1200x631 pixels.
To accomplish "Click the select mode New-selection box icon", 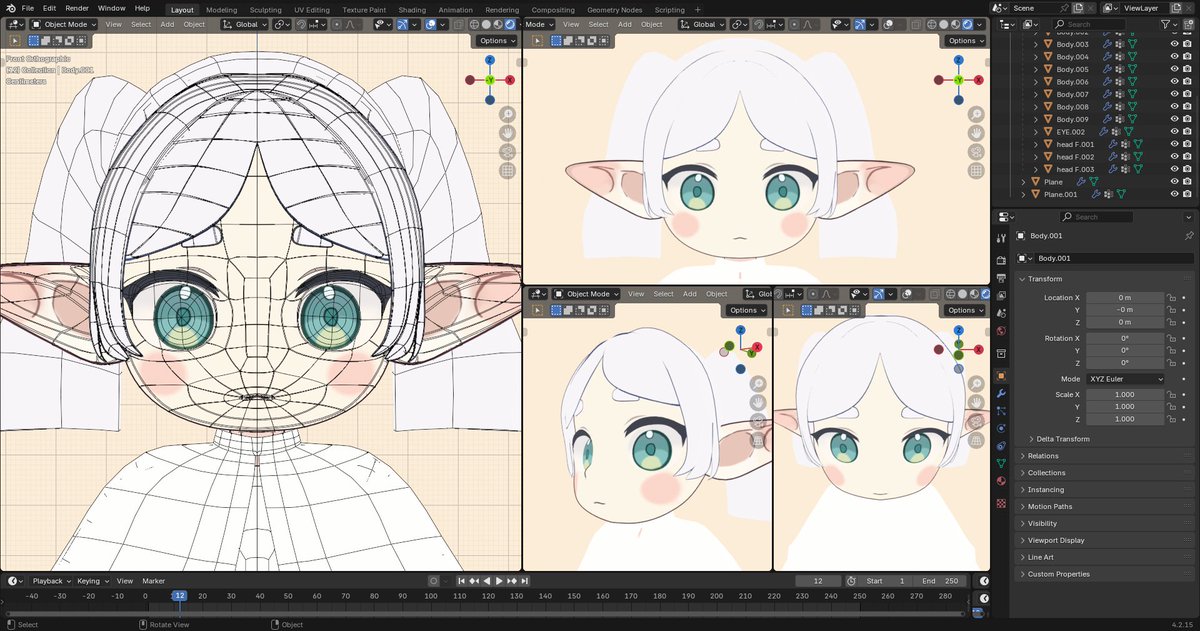I will (x=34, y=41).
